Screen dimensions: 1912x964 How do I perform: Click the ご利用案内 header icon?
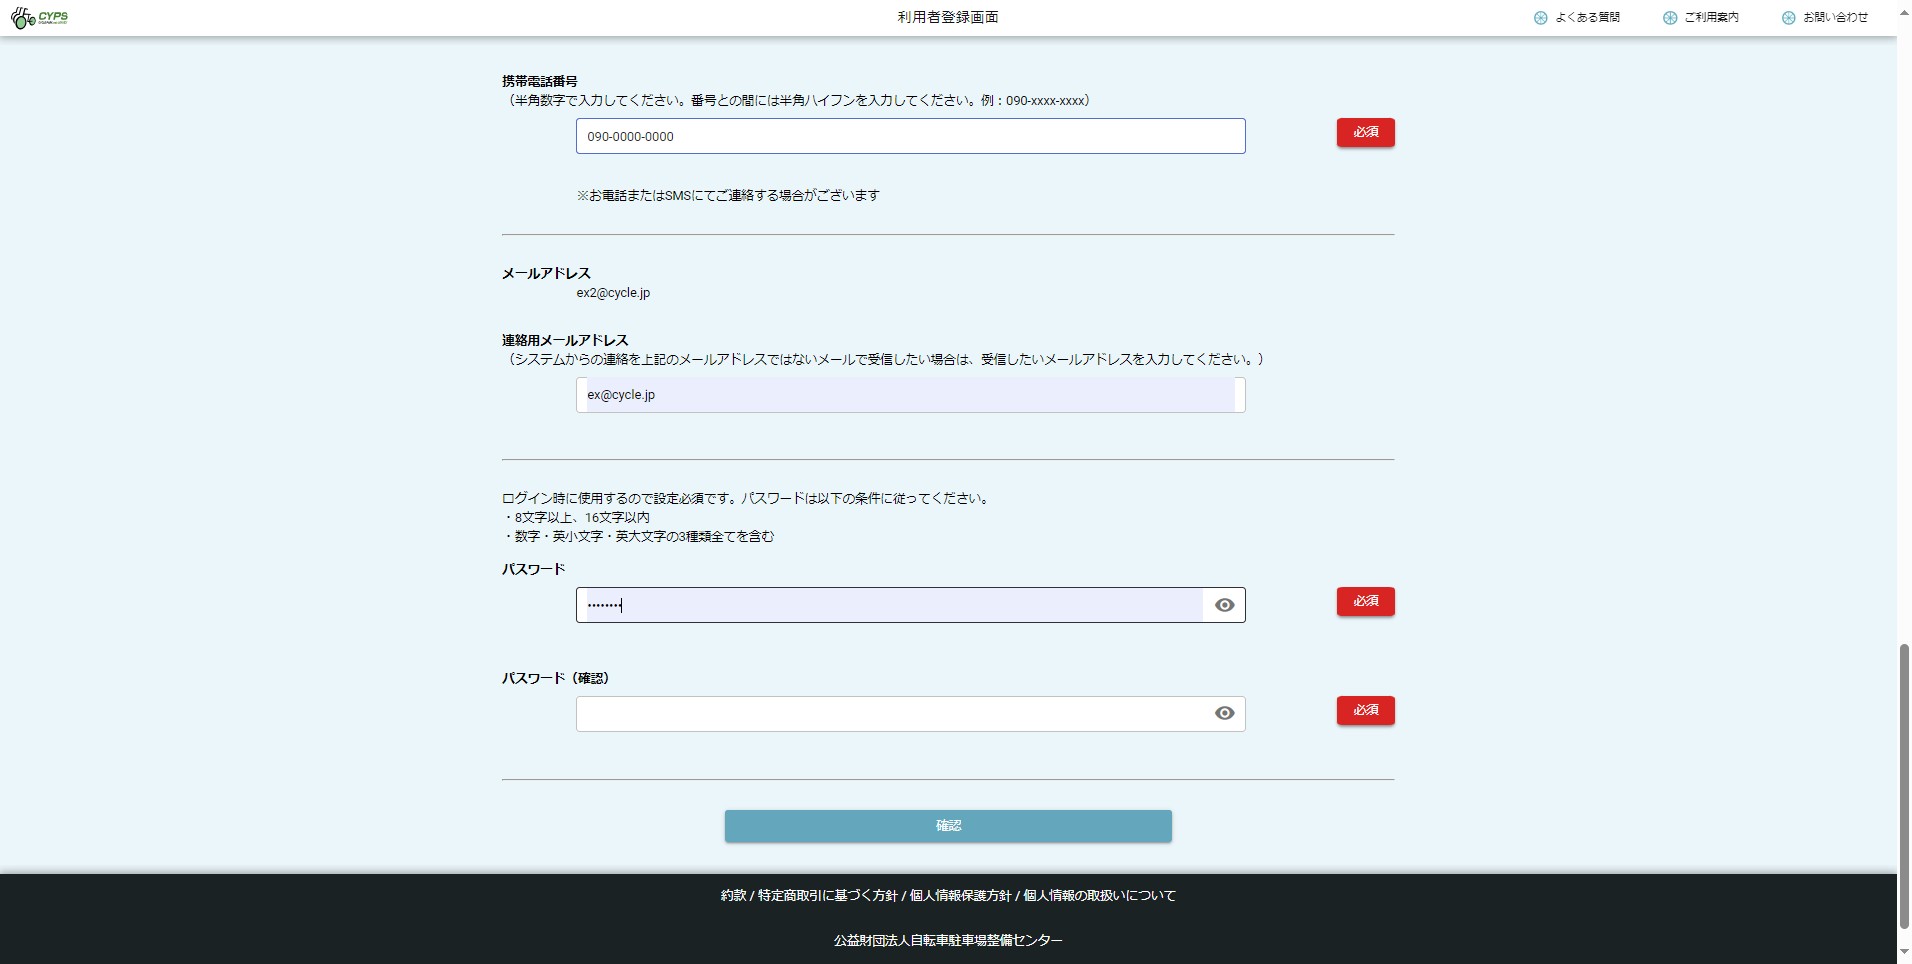[x=1669, y=18]
